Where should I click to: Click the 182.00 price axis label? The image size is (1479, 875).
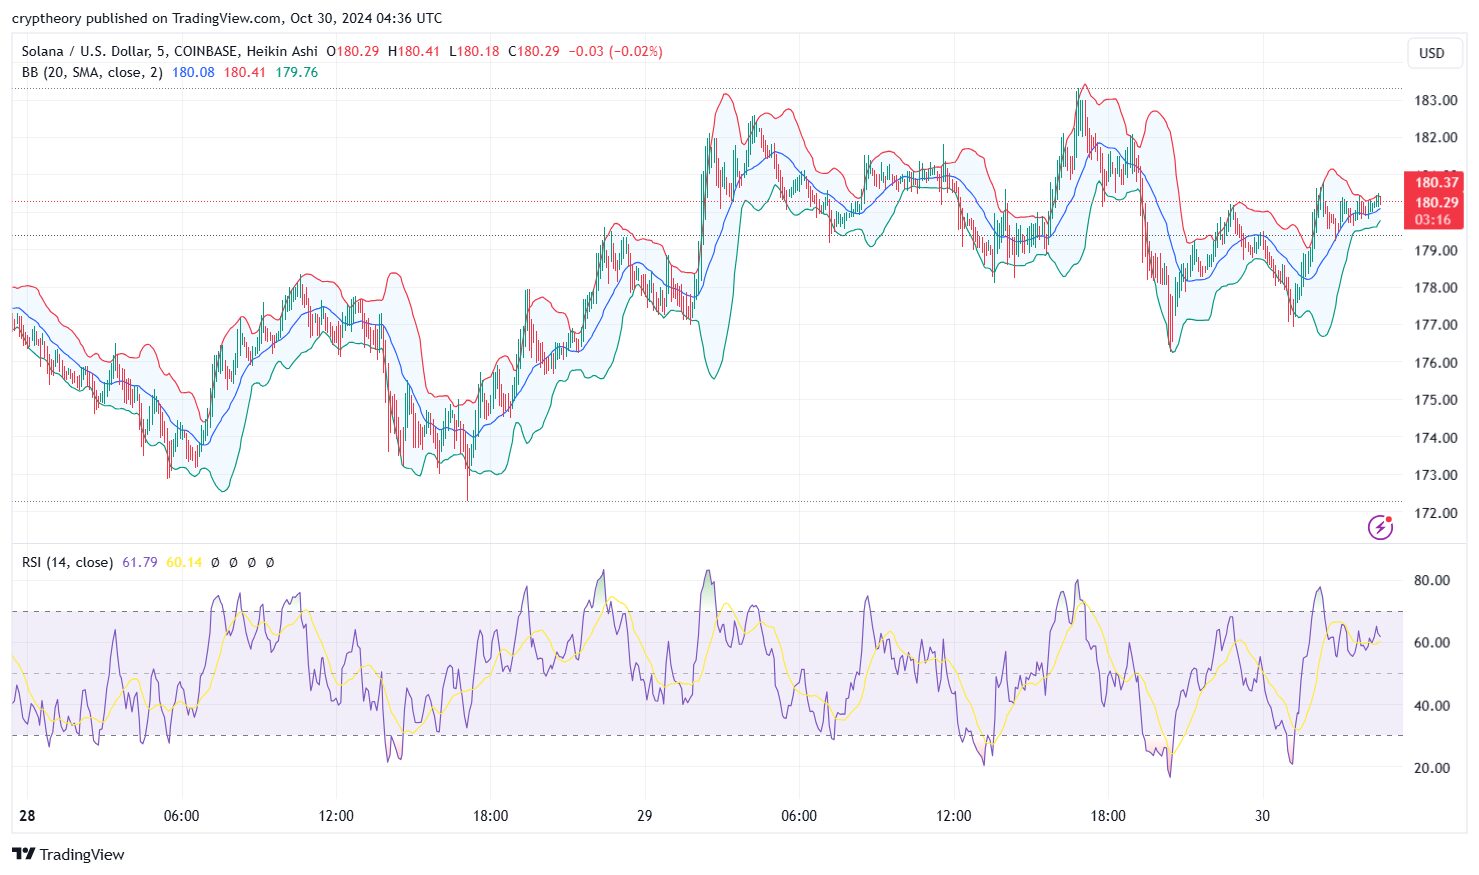tap(1435, 137)
